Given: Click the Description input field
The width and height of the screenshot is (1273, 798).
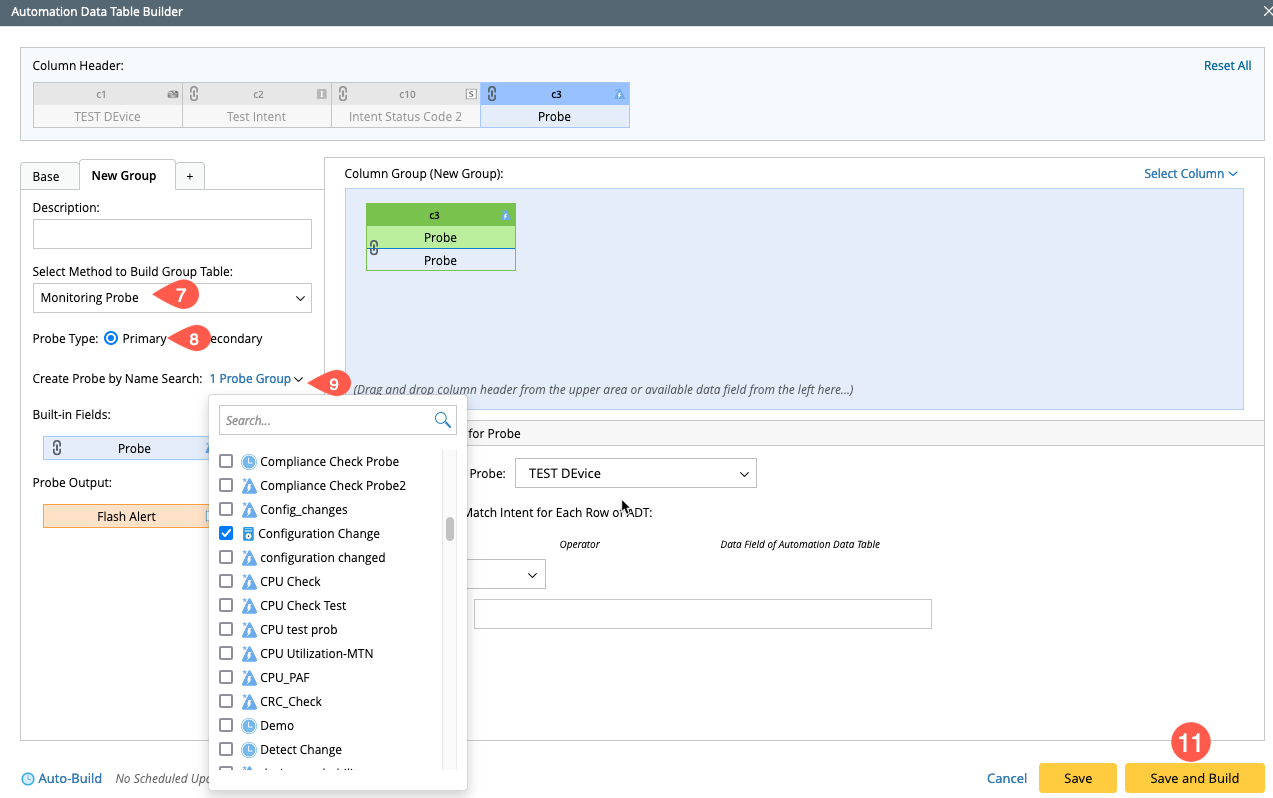Looking at the screenshot, I should (x=172, y=234).
